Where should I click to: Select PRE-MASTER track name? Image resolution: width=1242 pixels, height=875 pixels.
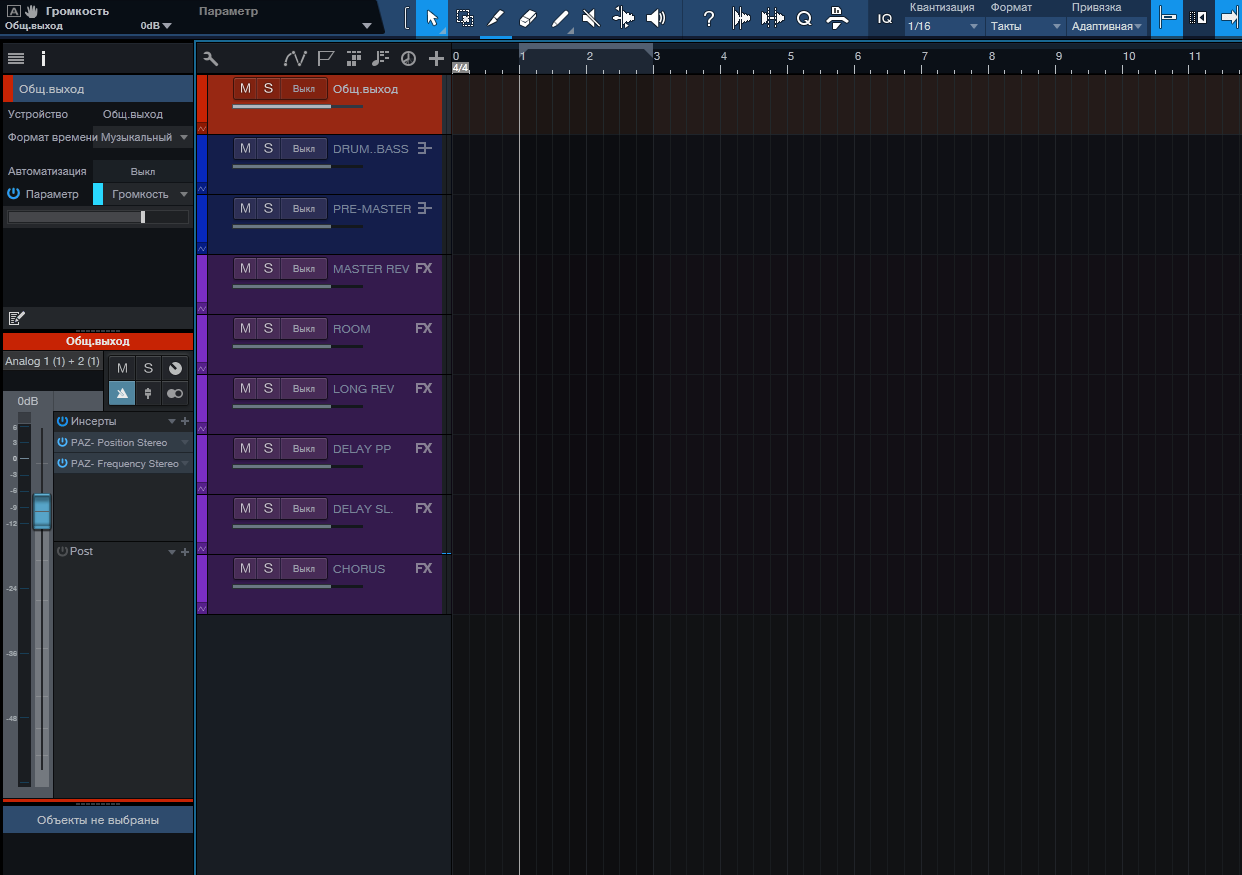click(x=372, y=209)
